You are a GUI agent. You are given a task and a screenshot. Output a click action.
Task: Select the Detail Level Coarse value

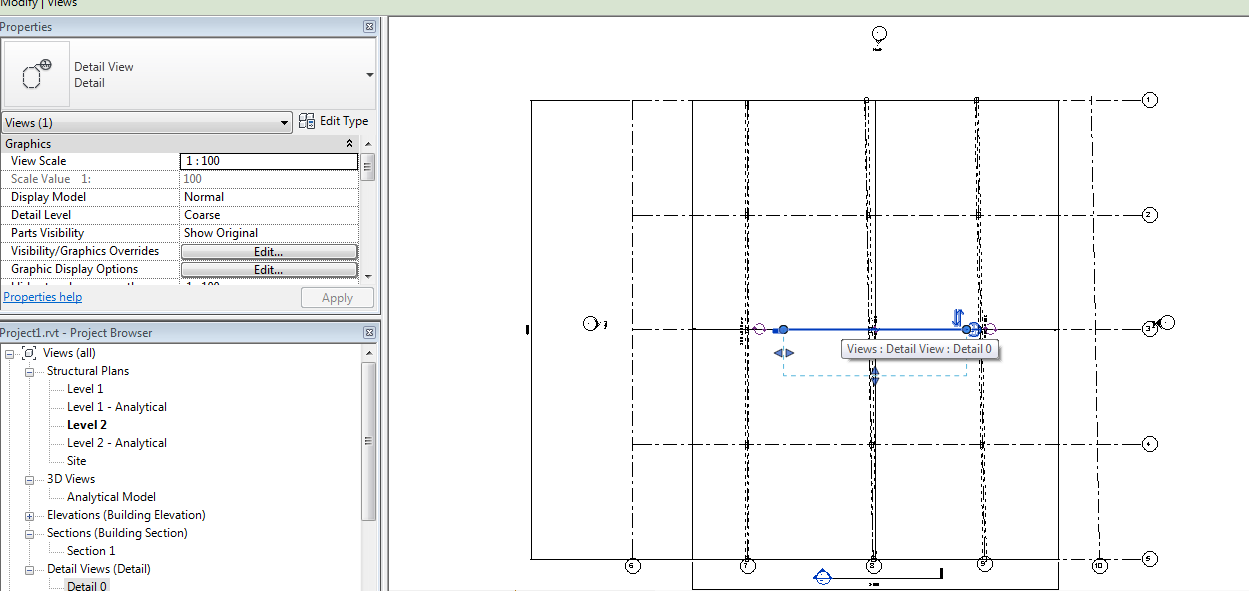268,215
